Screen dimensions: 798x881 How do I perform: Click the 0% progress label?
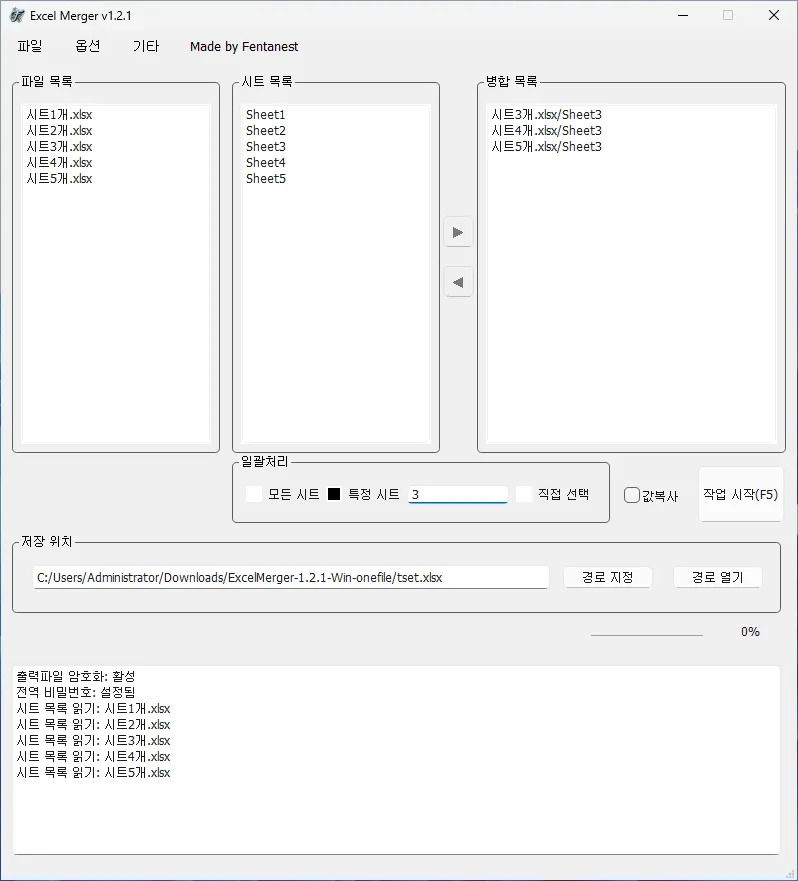750,632
